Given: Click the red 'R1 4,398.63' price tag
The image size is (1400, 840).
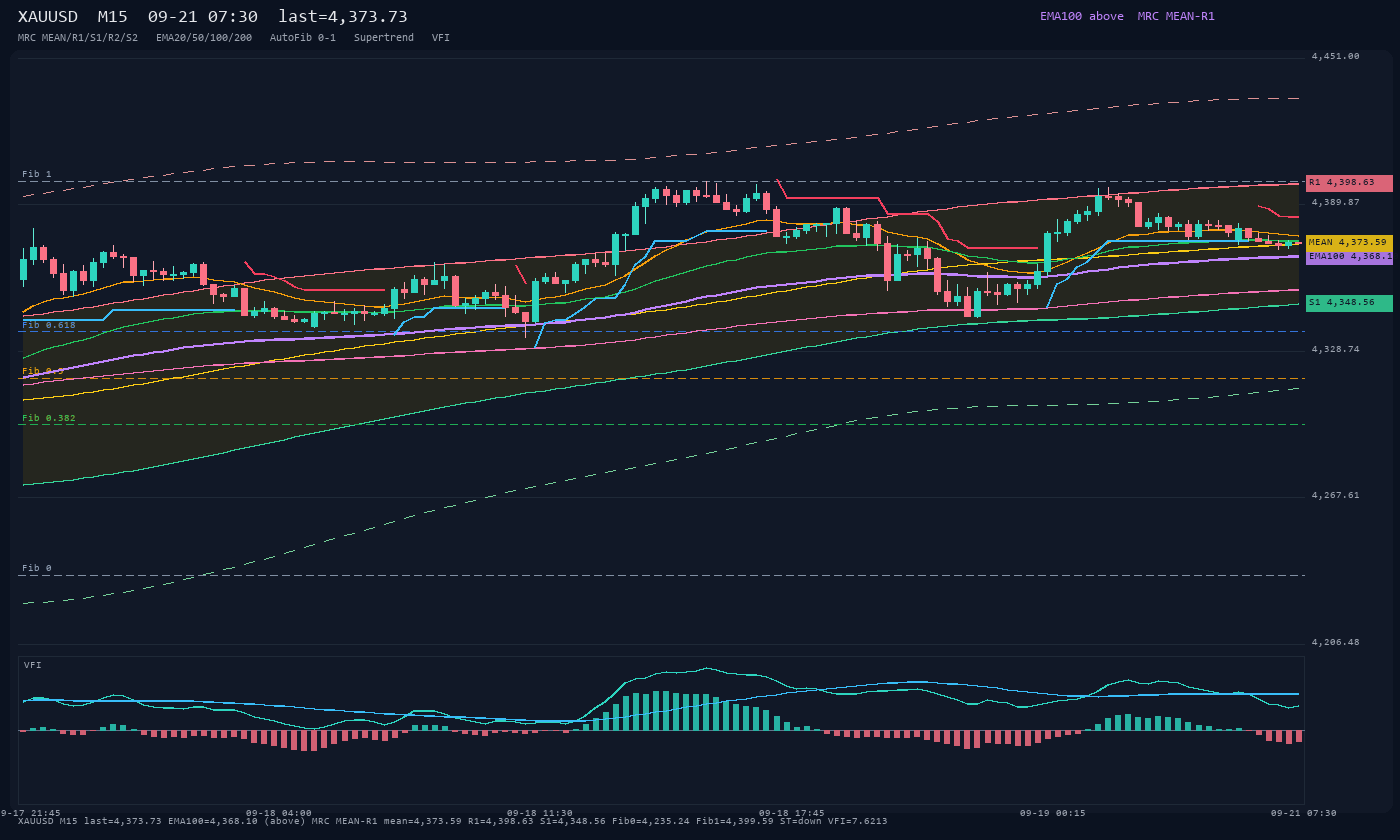Looking at the screenshot, I should pos(1349,183).
